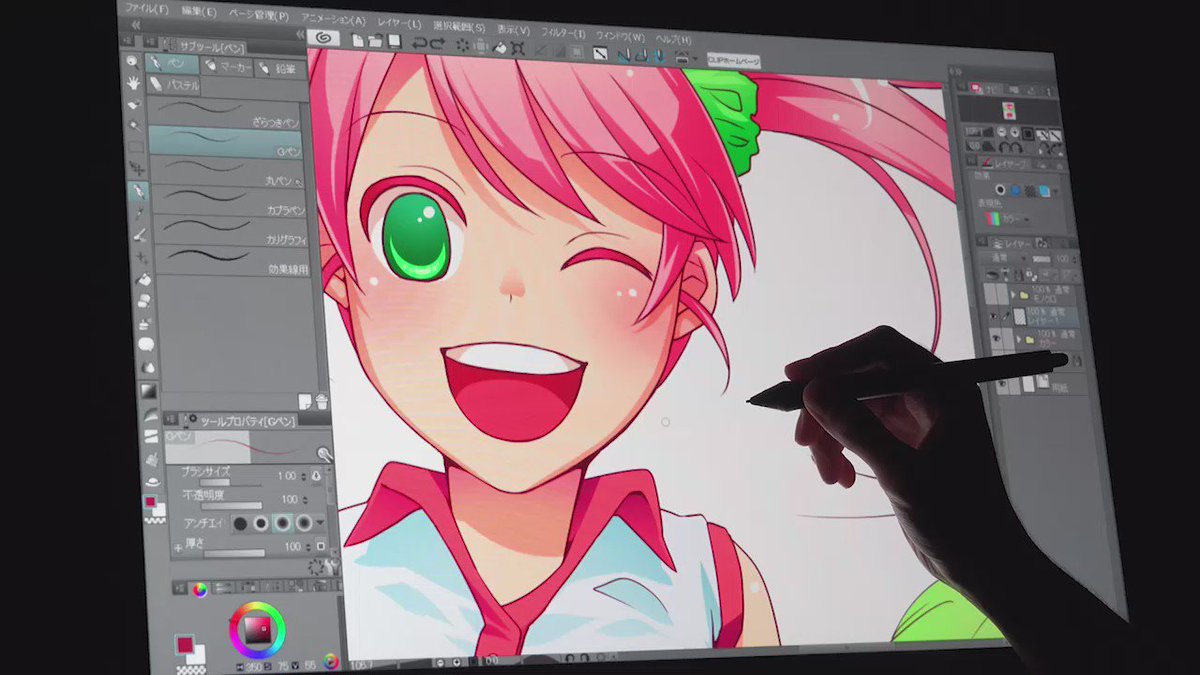
Task: Open the layer blend mode 通常 dropdown
Action: click(1009, 257)
